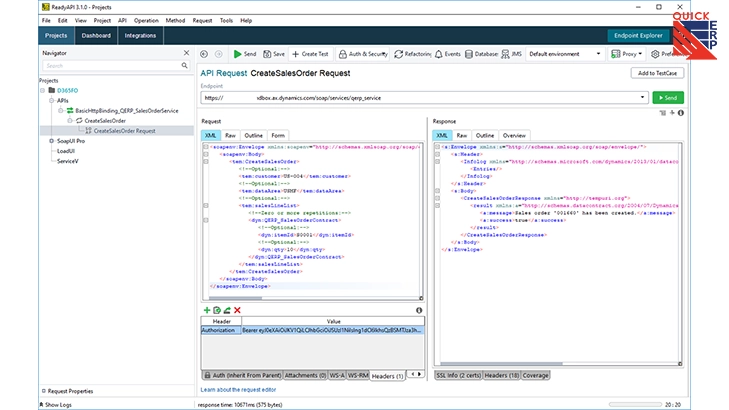Expand the SoapUI Pro node
This screenshot has width=729, height=410.
pyautogui.click(x=52, y=141)
